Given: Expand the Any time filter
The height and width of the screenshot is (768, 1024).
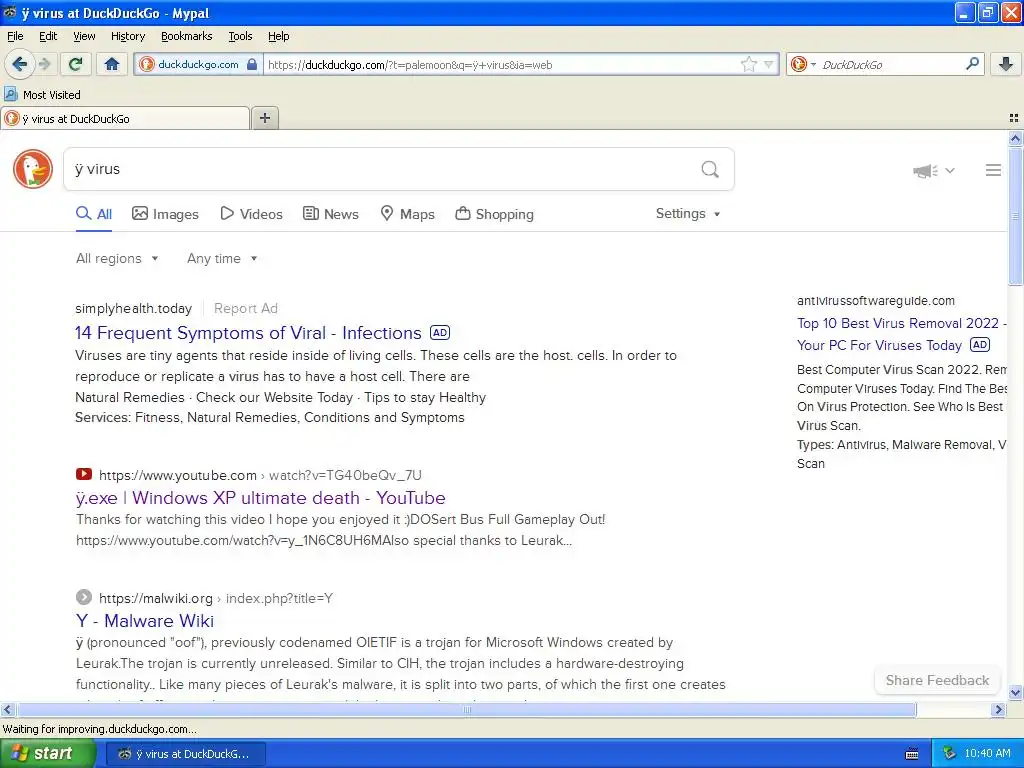Looking at the screenshot, I should click(222, 259).
